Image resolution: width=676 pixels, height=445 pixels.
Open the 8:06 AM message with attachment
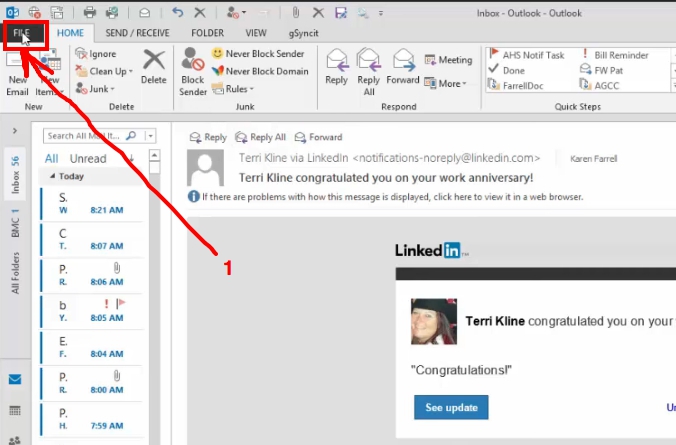point(92,276)
